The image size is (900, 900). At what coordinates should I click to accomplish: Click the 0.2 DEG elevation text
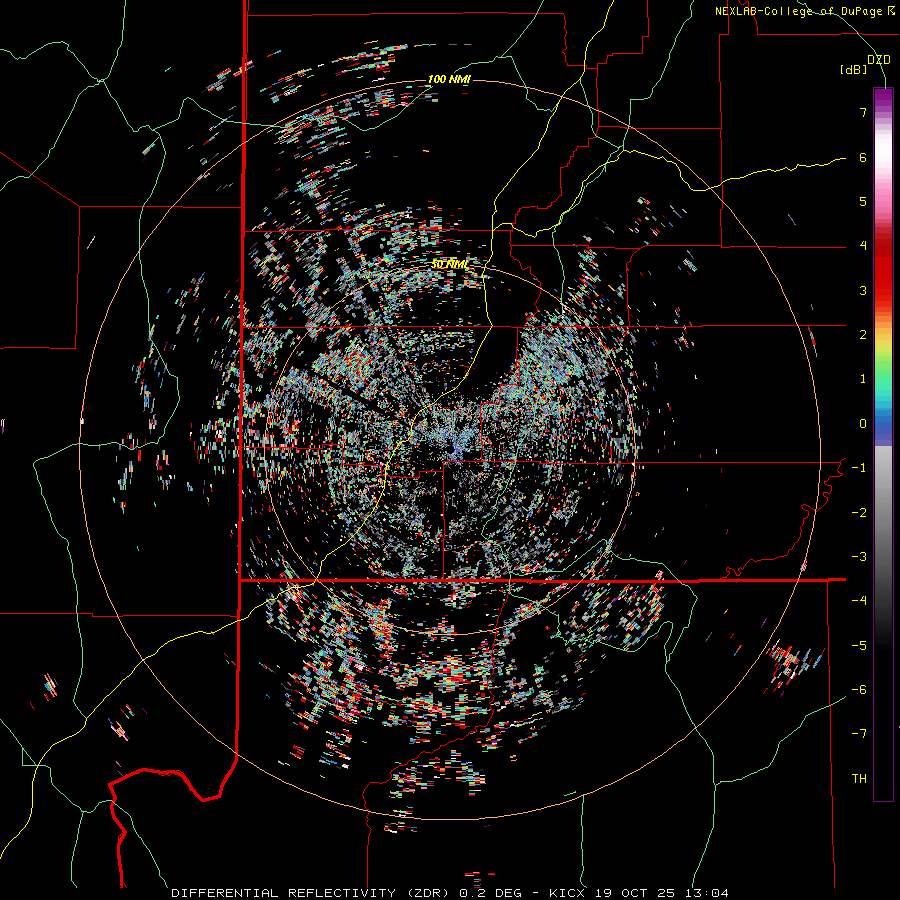pos(490,893)
